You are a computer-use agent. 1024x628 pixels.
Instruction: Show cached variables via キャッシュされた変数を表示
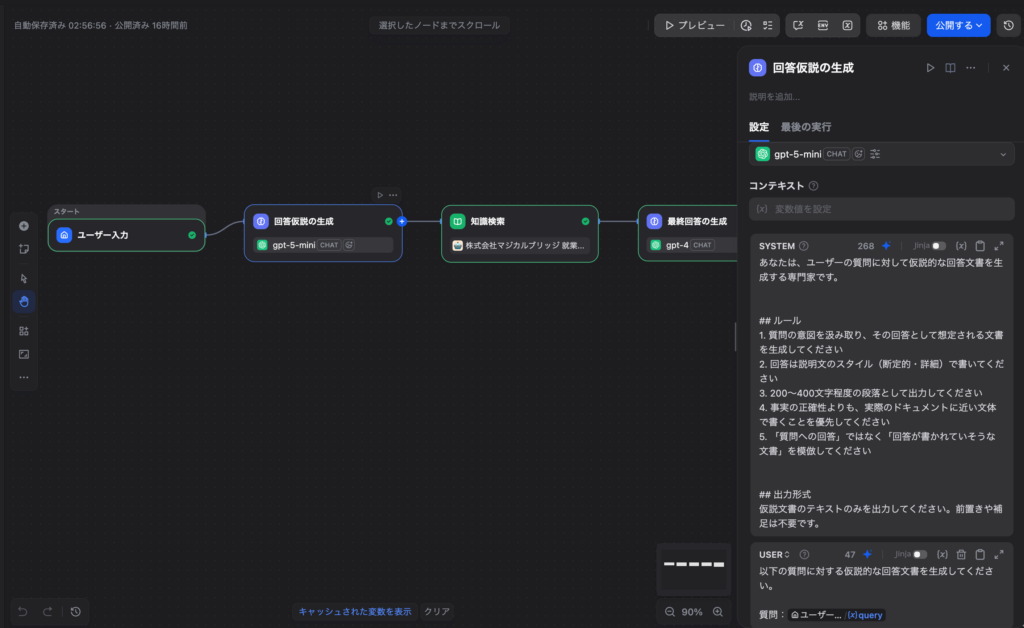355,611
